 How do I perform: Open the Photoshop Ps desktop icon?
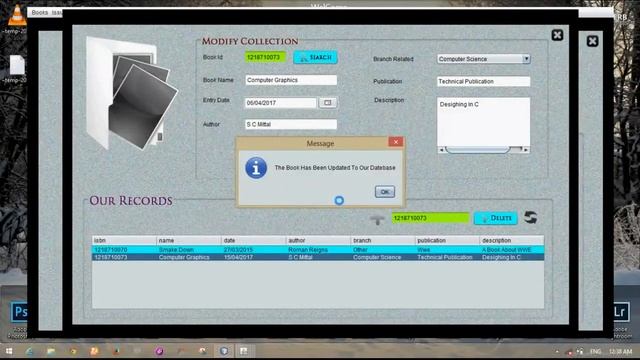coord(19,312)
